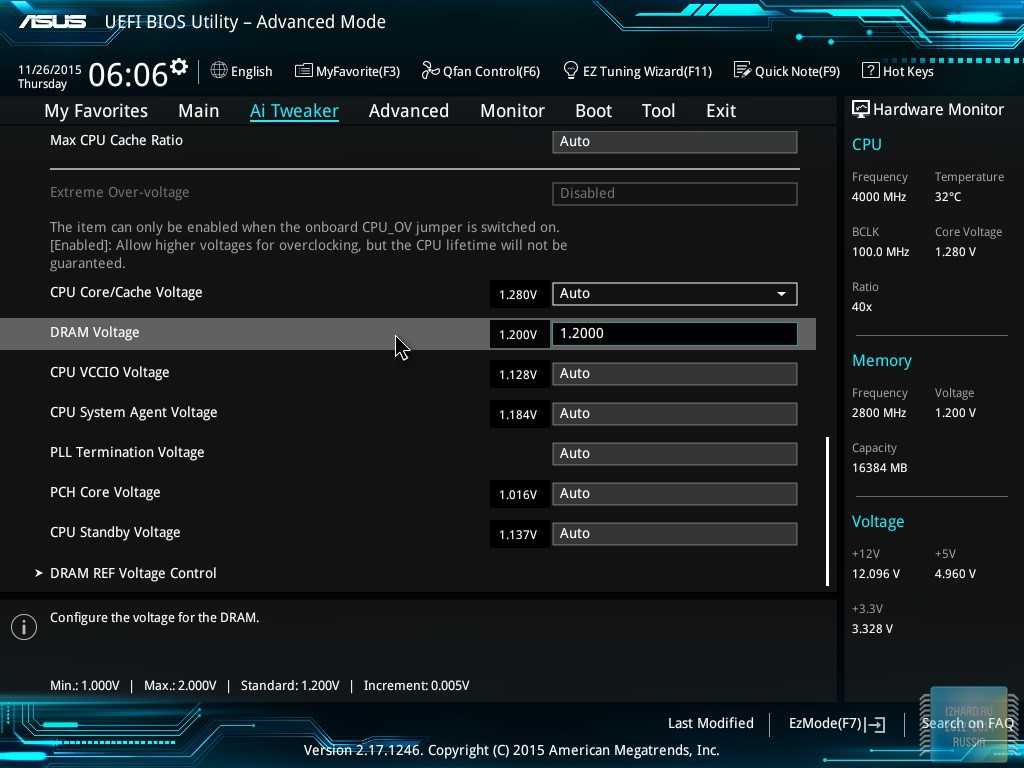
Task: Select the CPU VCCIO Voltage Auto field
Action: tap(674, 373)
